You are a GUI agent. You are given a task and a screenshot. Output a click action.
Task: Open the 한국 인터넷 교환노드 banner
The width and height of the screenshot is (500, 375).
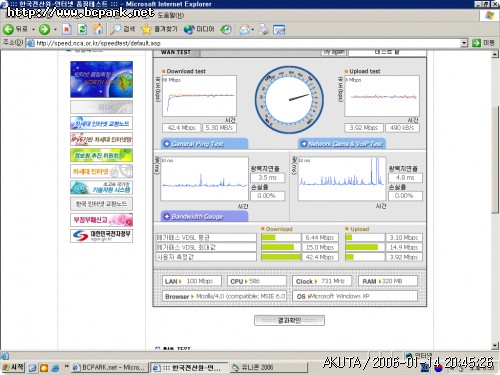point(101,204)
